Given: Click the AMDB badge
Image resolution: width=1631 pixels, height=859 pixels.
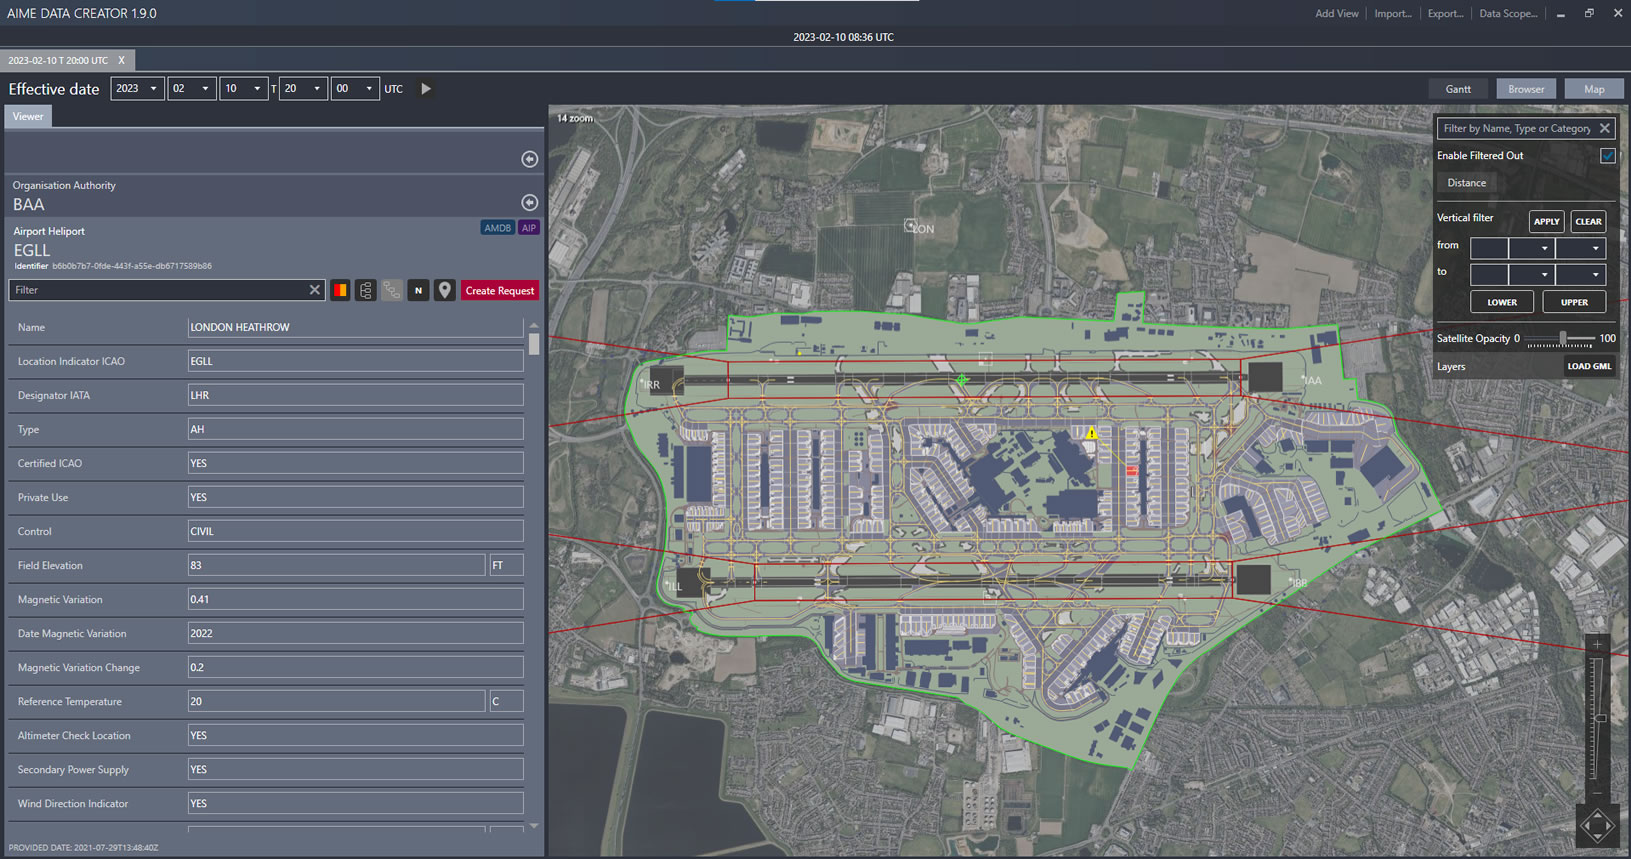Looking at the screenshot, I should coord(497,228).
